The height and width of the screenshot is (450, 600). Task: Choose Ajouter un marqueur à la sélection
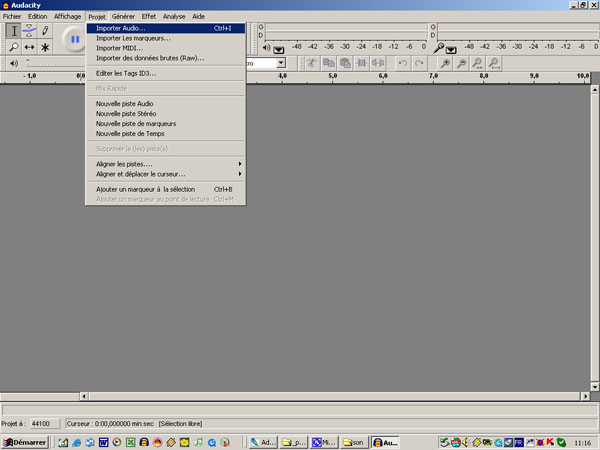[x=165, y=189]
